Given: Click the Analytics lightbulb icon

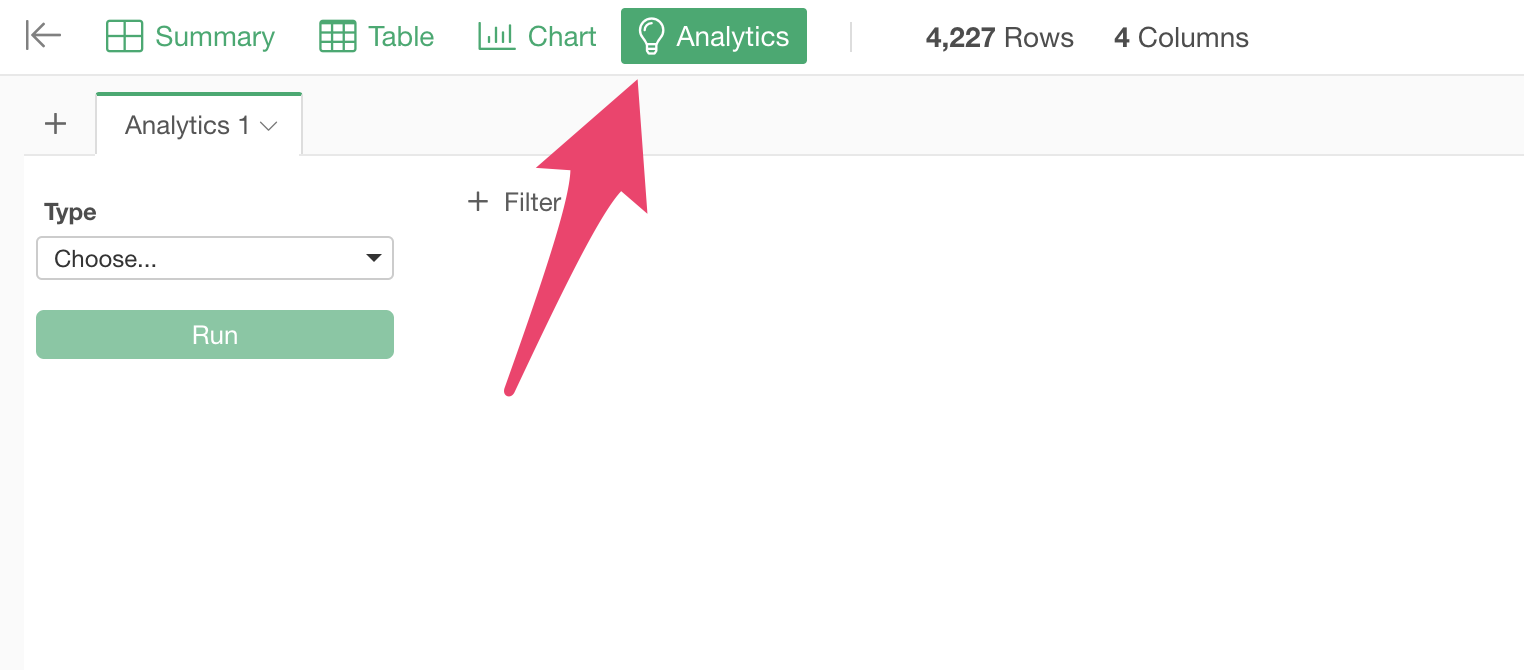Looking at the screenshot, I should click(651, 36).
